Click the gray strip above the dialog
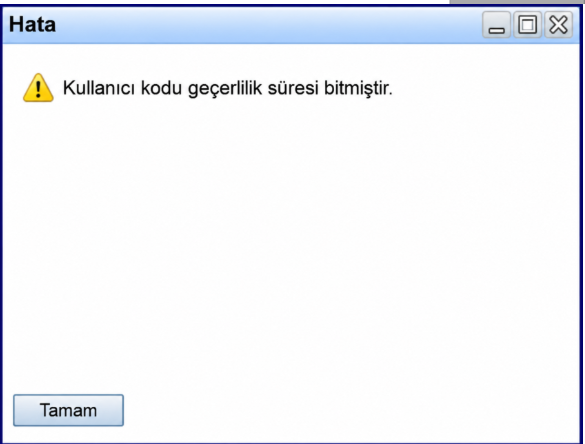 click(x=517, y=1)
